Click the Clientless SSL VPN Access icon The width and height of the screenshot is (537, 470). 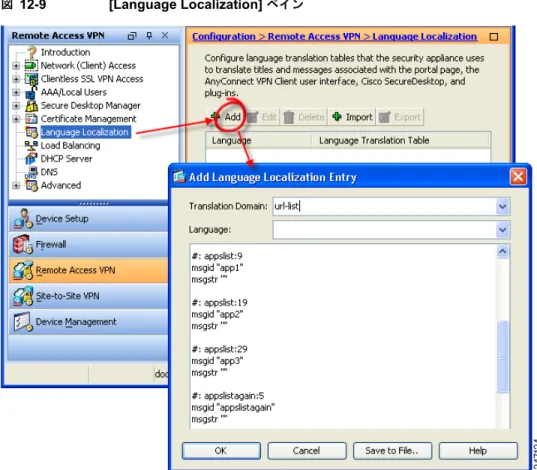click(x=31, y=79)
